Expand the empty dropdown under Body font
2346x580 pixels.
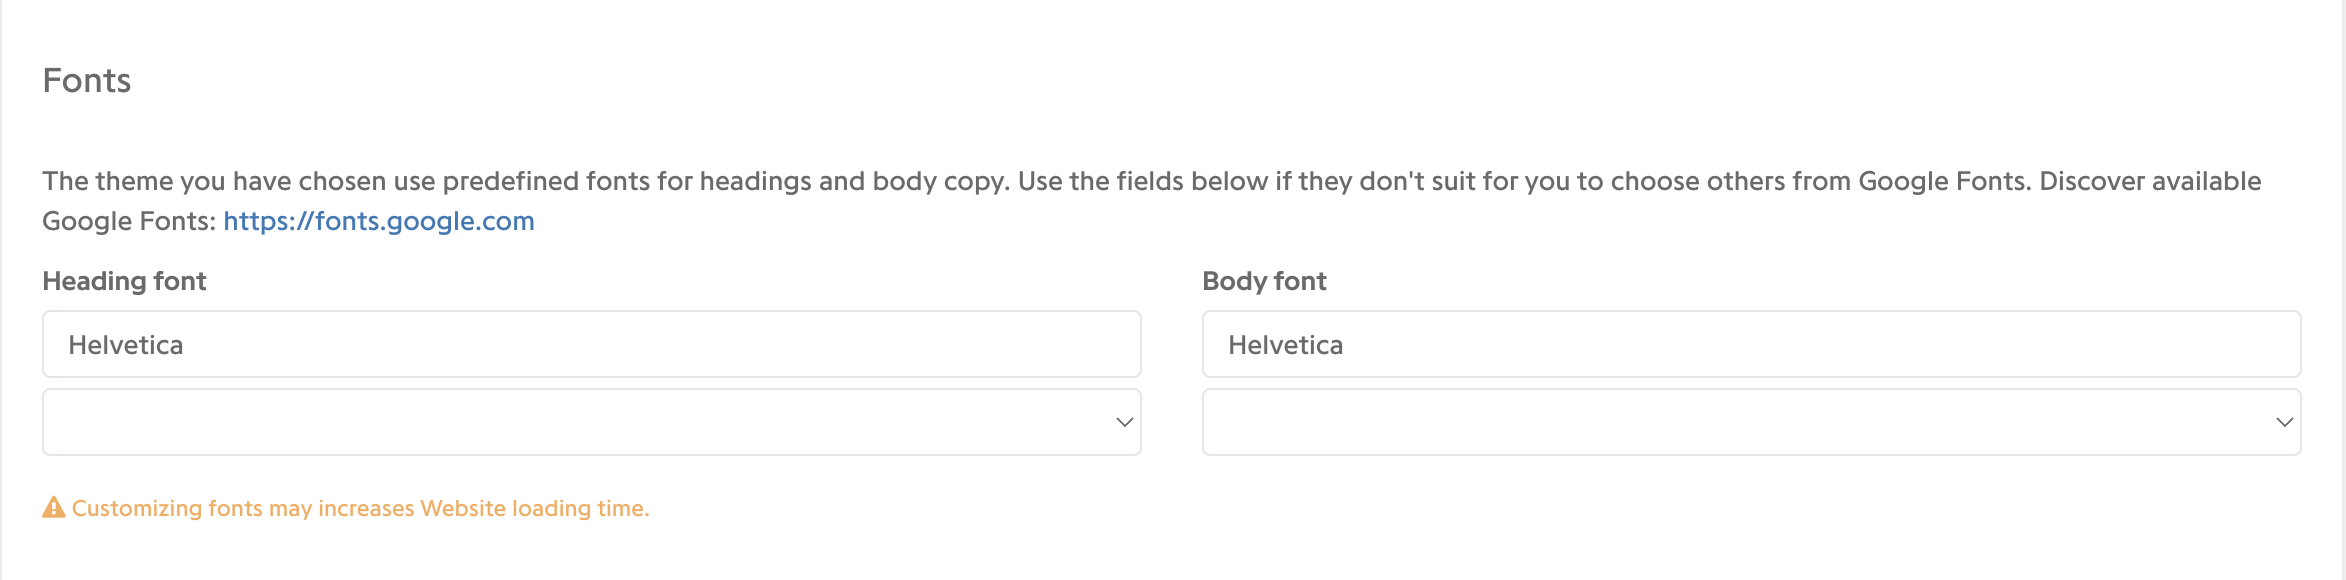1751,422
